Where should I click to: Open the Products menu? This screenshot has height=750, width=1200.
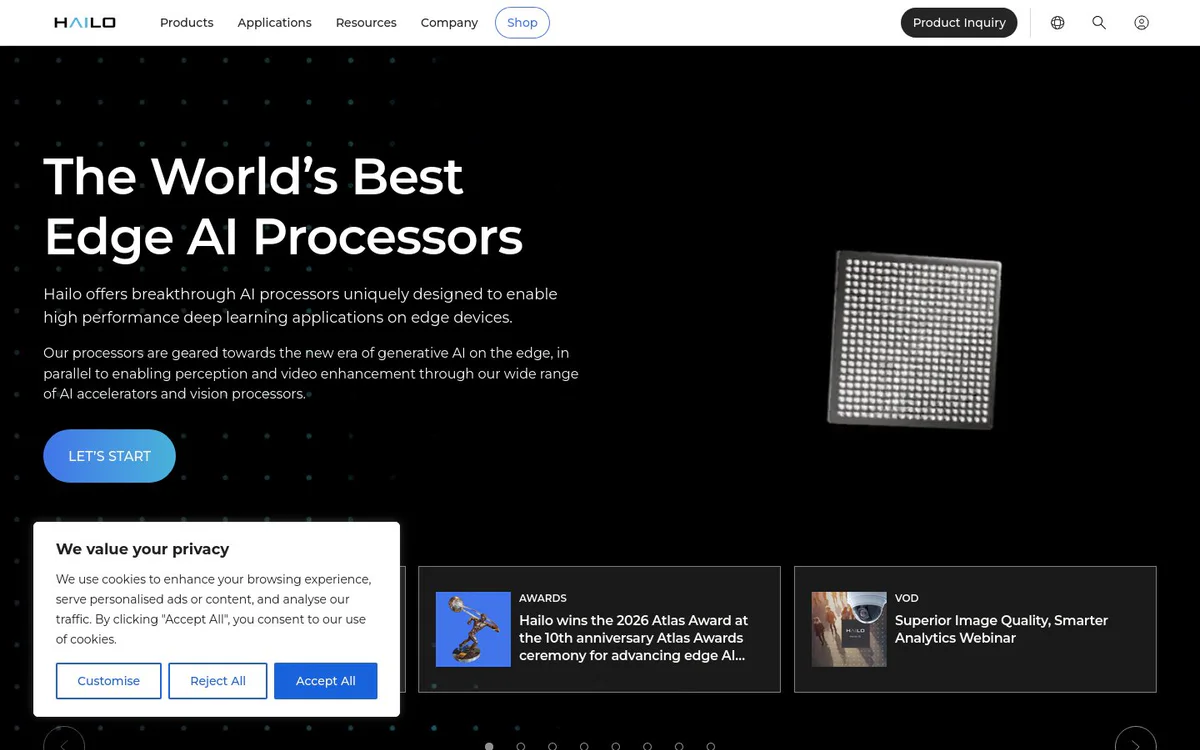point(187,22)
